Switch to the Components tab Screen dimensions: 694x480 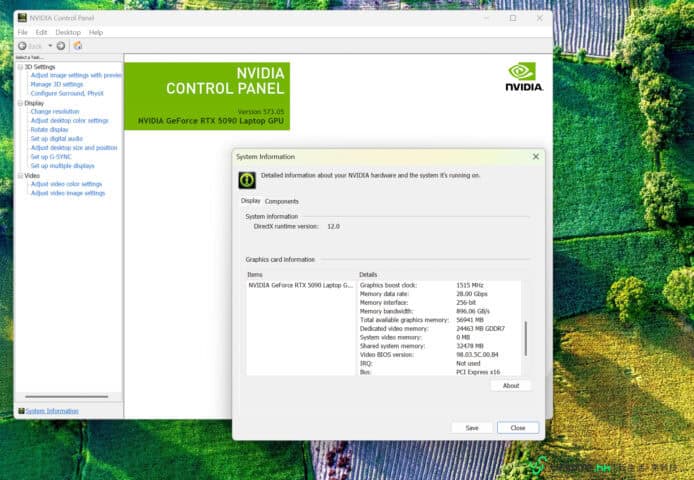[281, 201]
